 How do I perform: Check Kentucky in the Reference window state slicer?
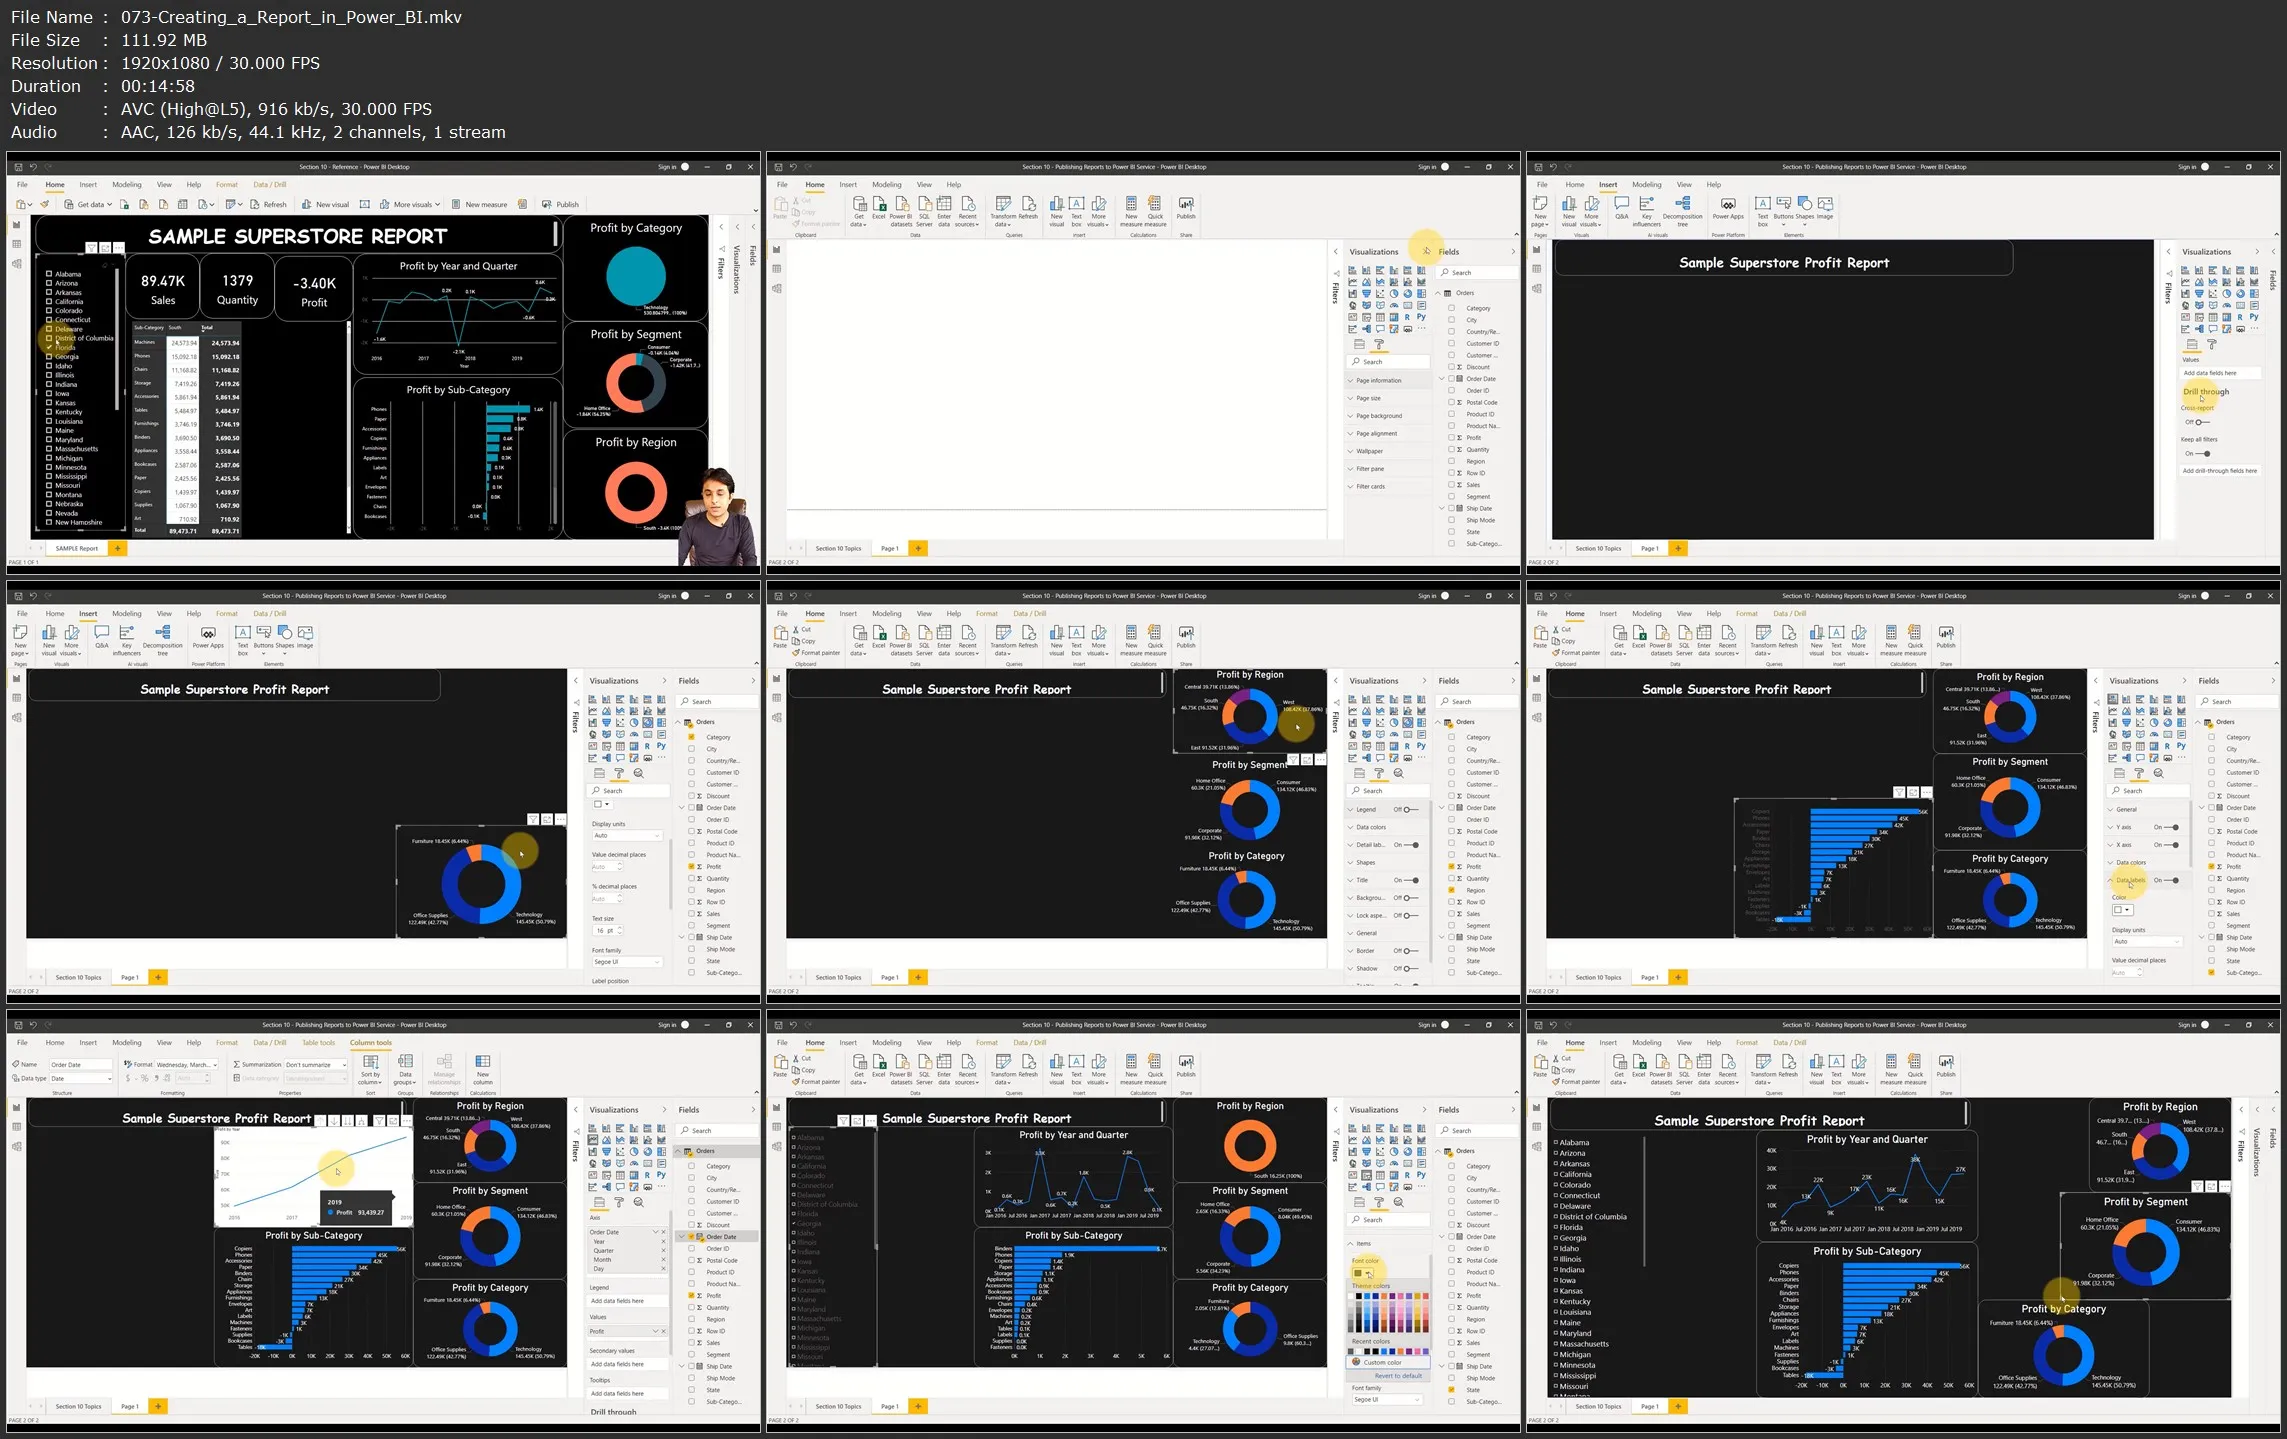pos(49,412)
